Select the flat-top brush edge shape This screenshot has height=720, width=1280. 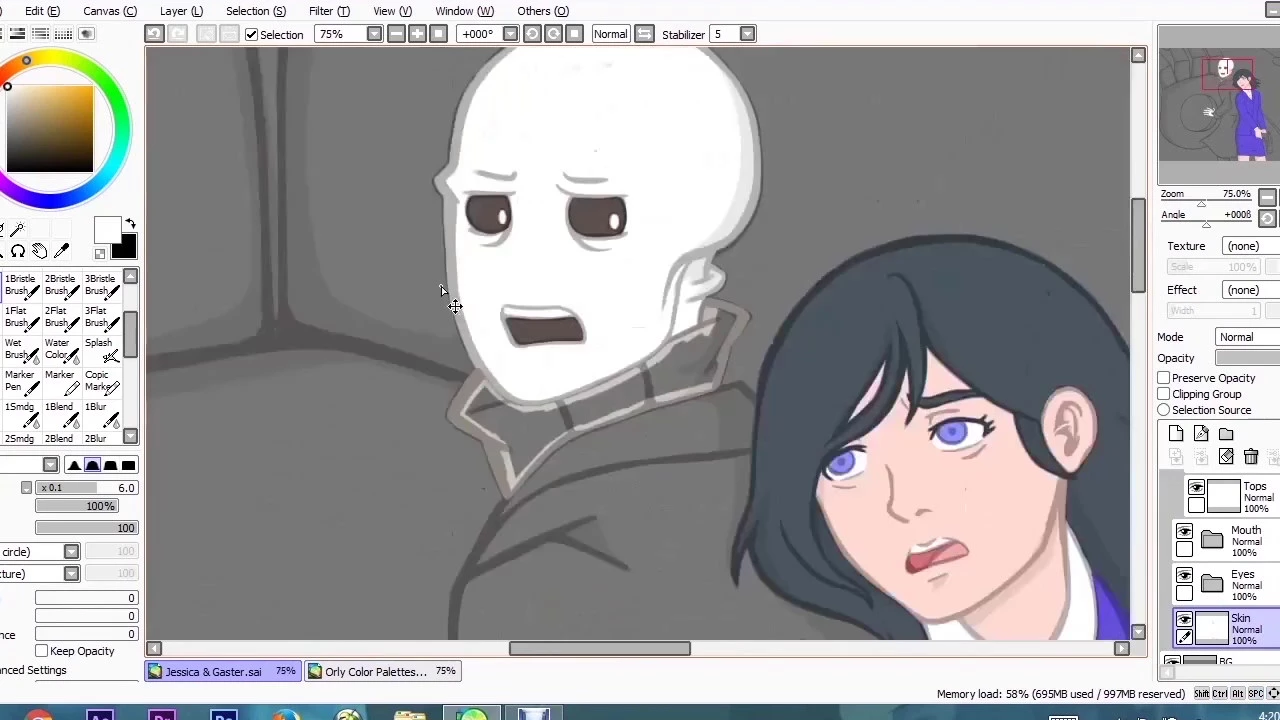point(128,465)
